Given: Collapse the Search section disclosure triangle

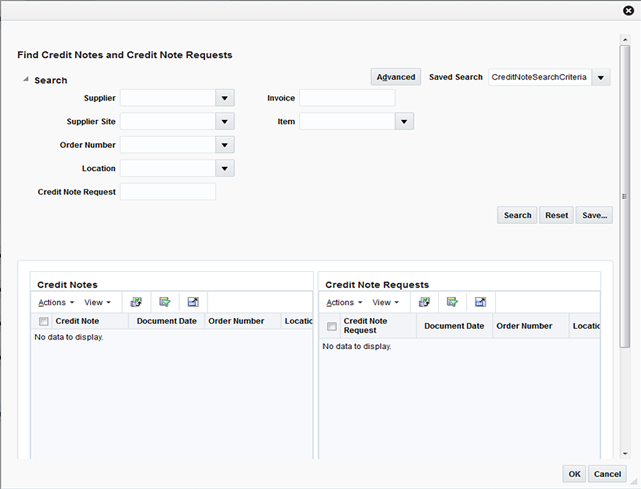Looking at the screenshot, I should 26,80.
